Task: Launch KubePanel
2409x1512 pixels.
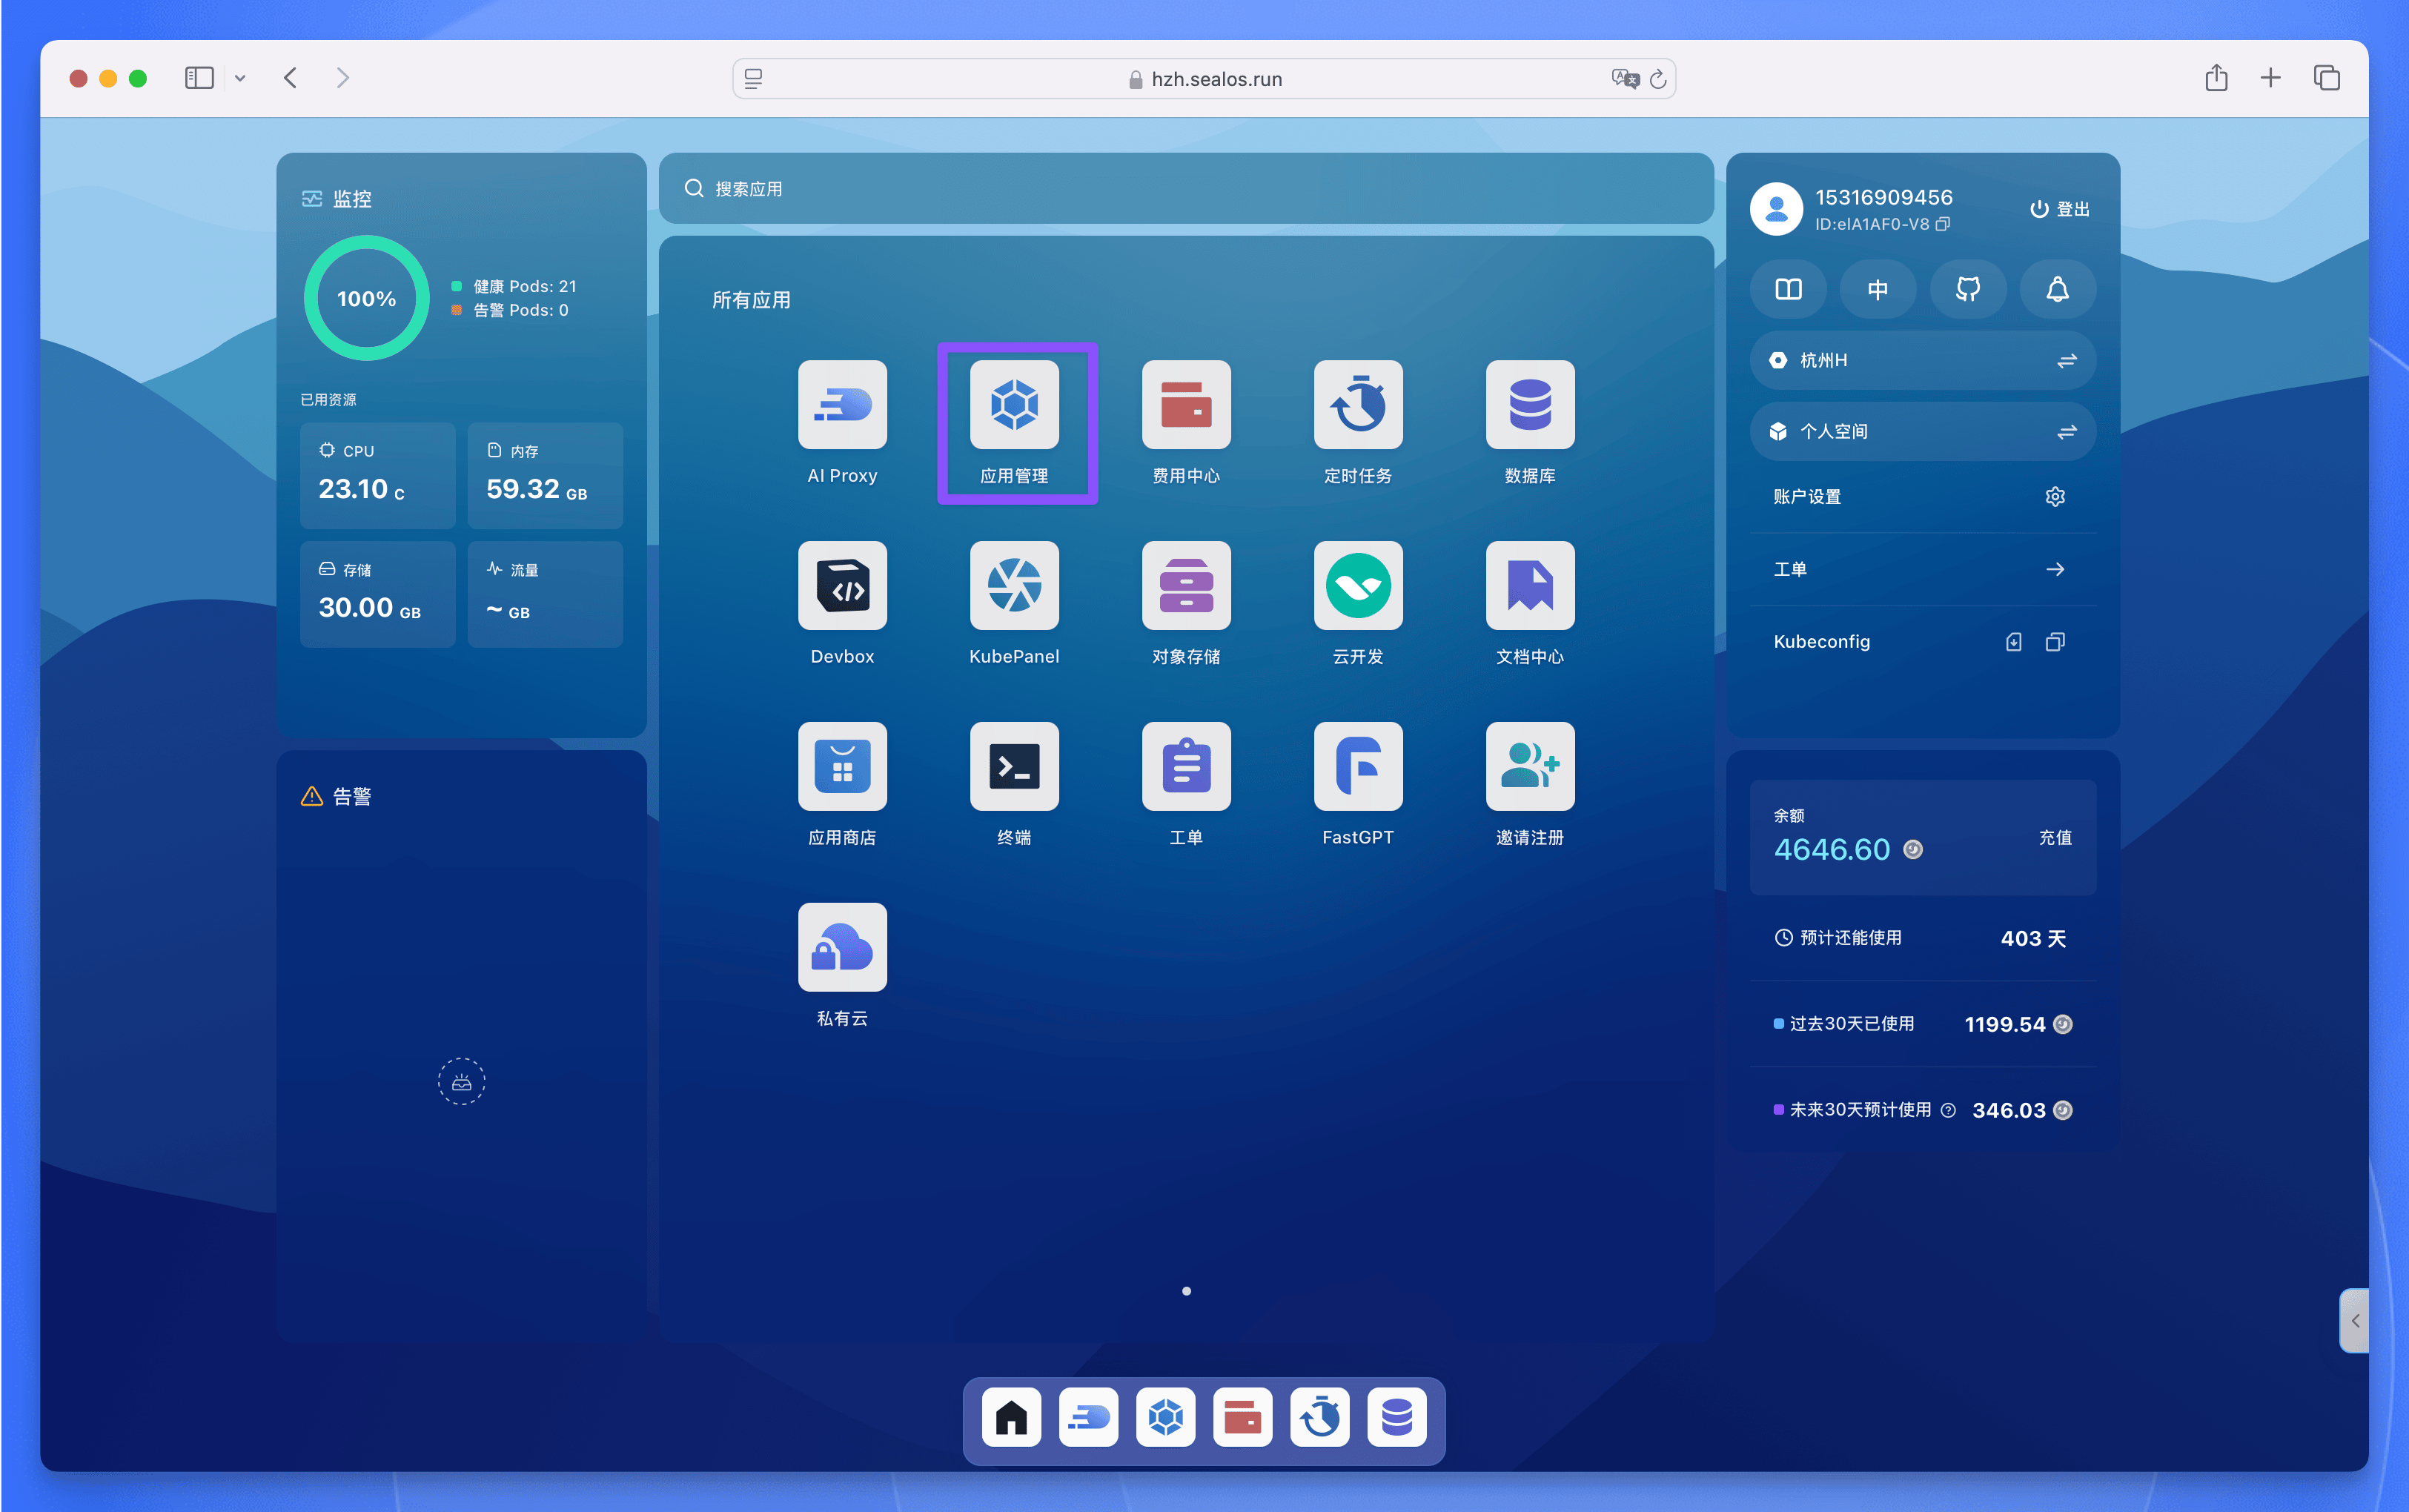Action: 1013,586
